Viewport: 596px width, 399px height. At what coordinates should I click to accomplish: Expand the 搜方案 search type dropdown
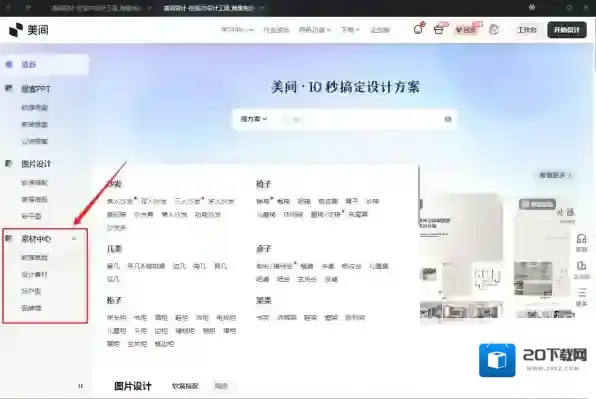click(254, 119)
